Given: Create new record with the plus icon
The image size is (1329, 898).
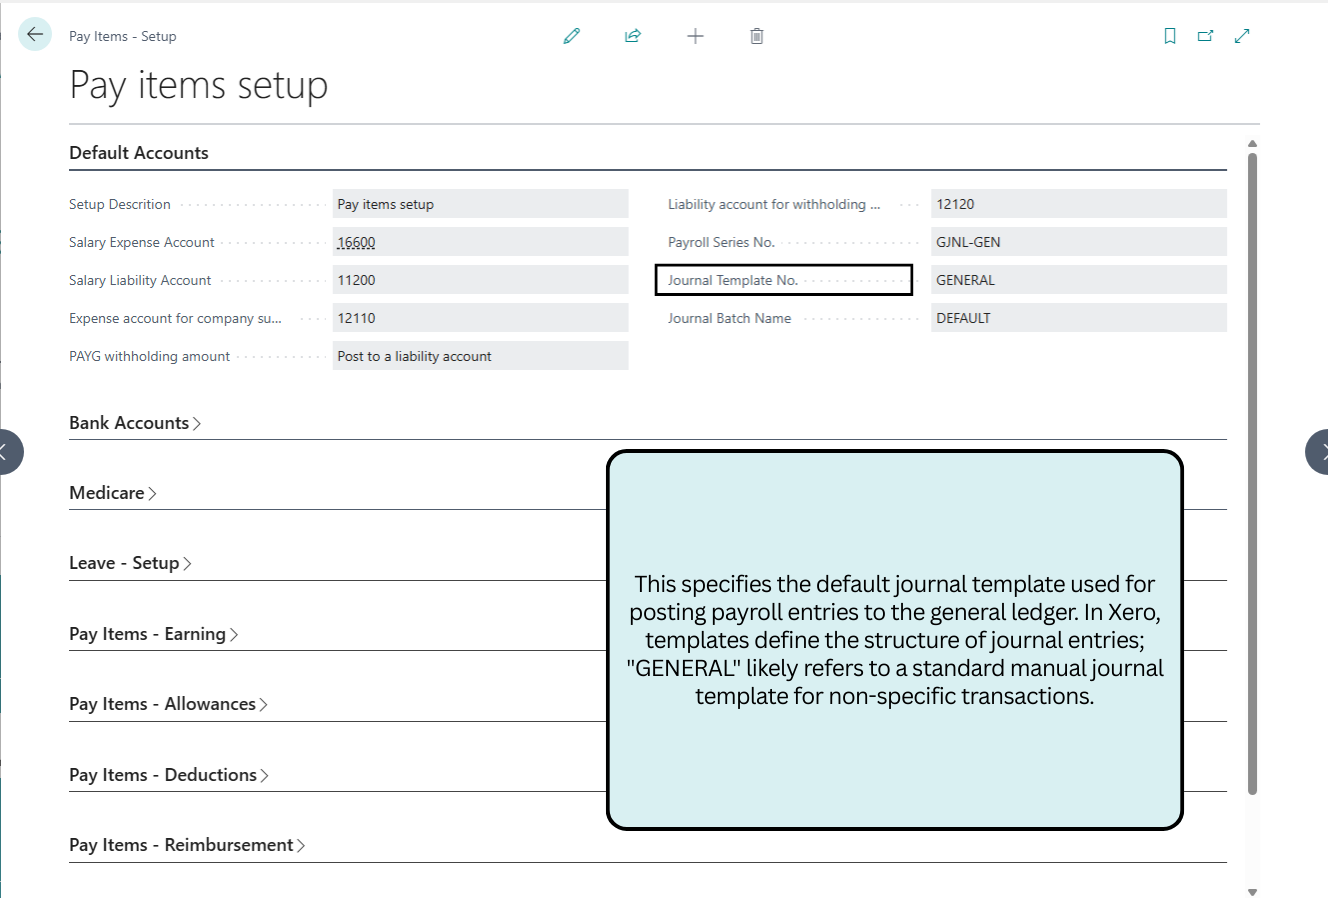Looking at the screenshot, I should click(x=695, y=35).
